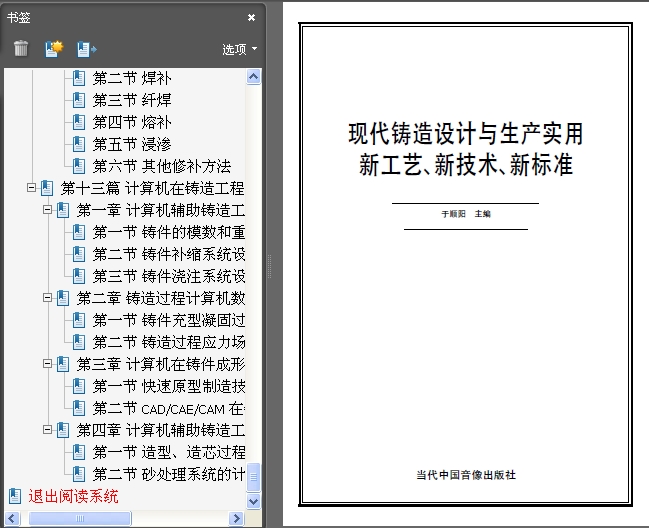Collapse the 第十三篇 计算机在铸造工程 node
The image size is (649, 528).
31,188
